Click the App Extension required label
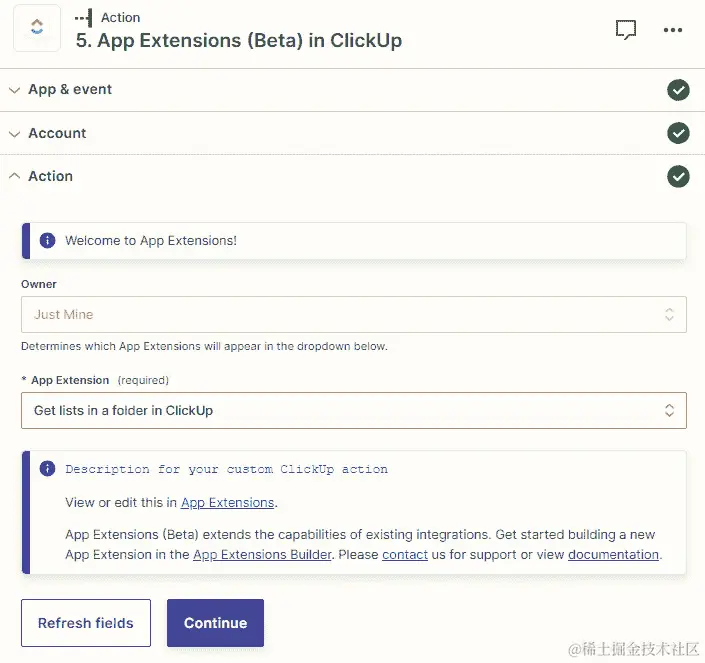This screenshot has width=705, height=663. click(95, 380)
